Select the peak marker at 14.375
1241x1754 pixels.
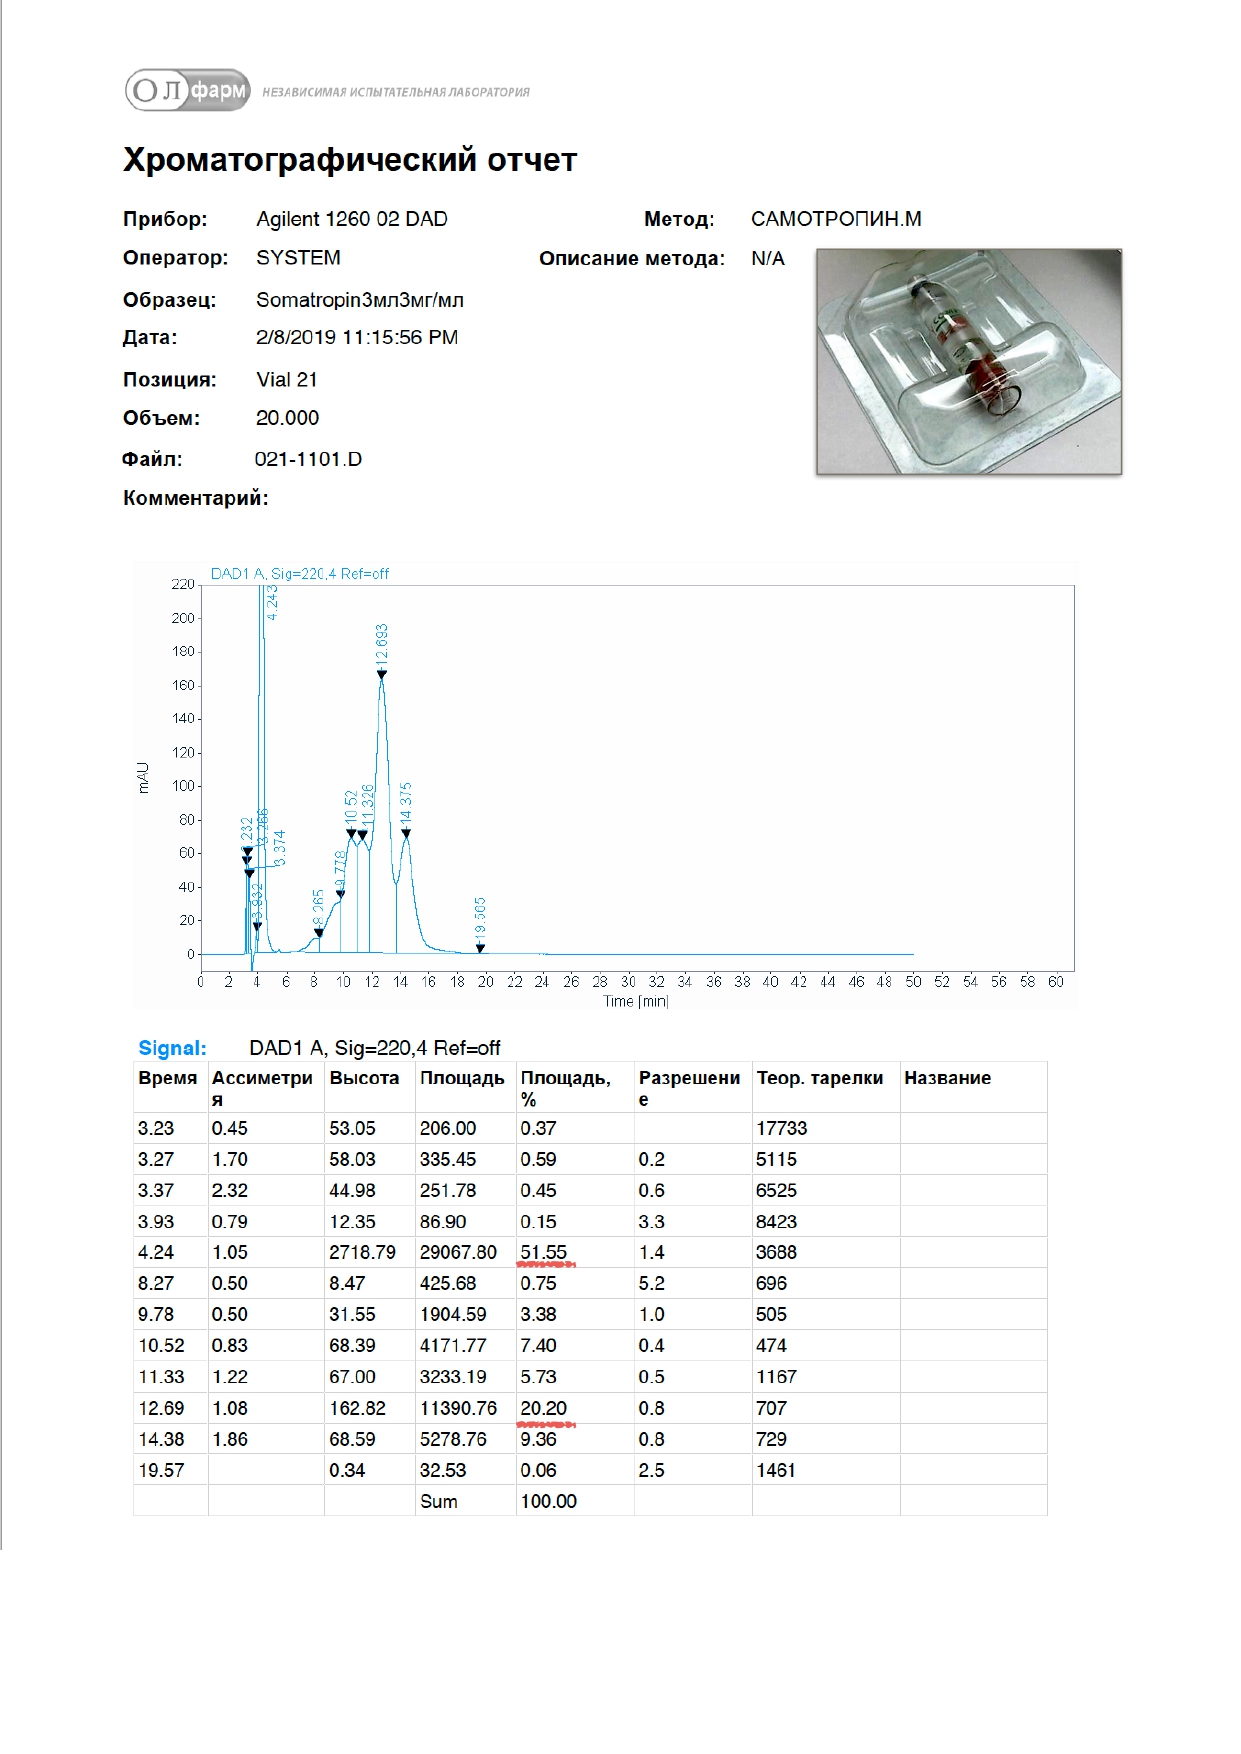click(x=406, y=834)
